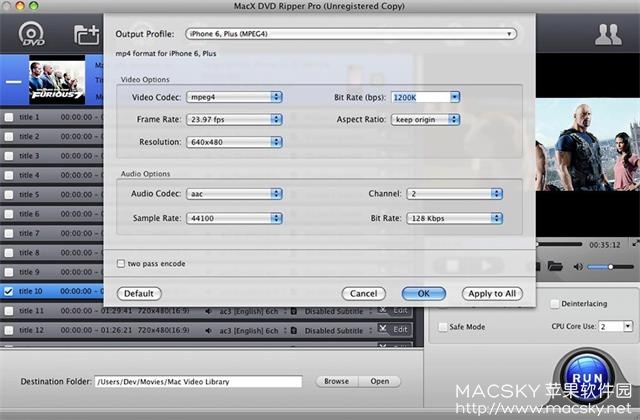
Task: Enable two pass encode
Action: click(121, 264)
